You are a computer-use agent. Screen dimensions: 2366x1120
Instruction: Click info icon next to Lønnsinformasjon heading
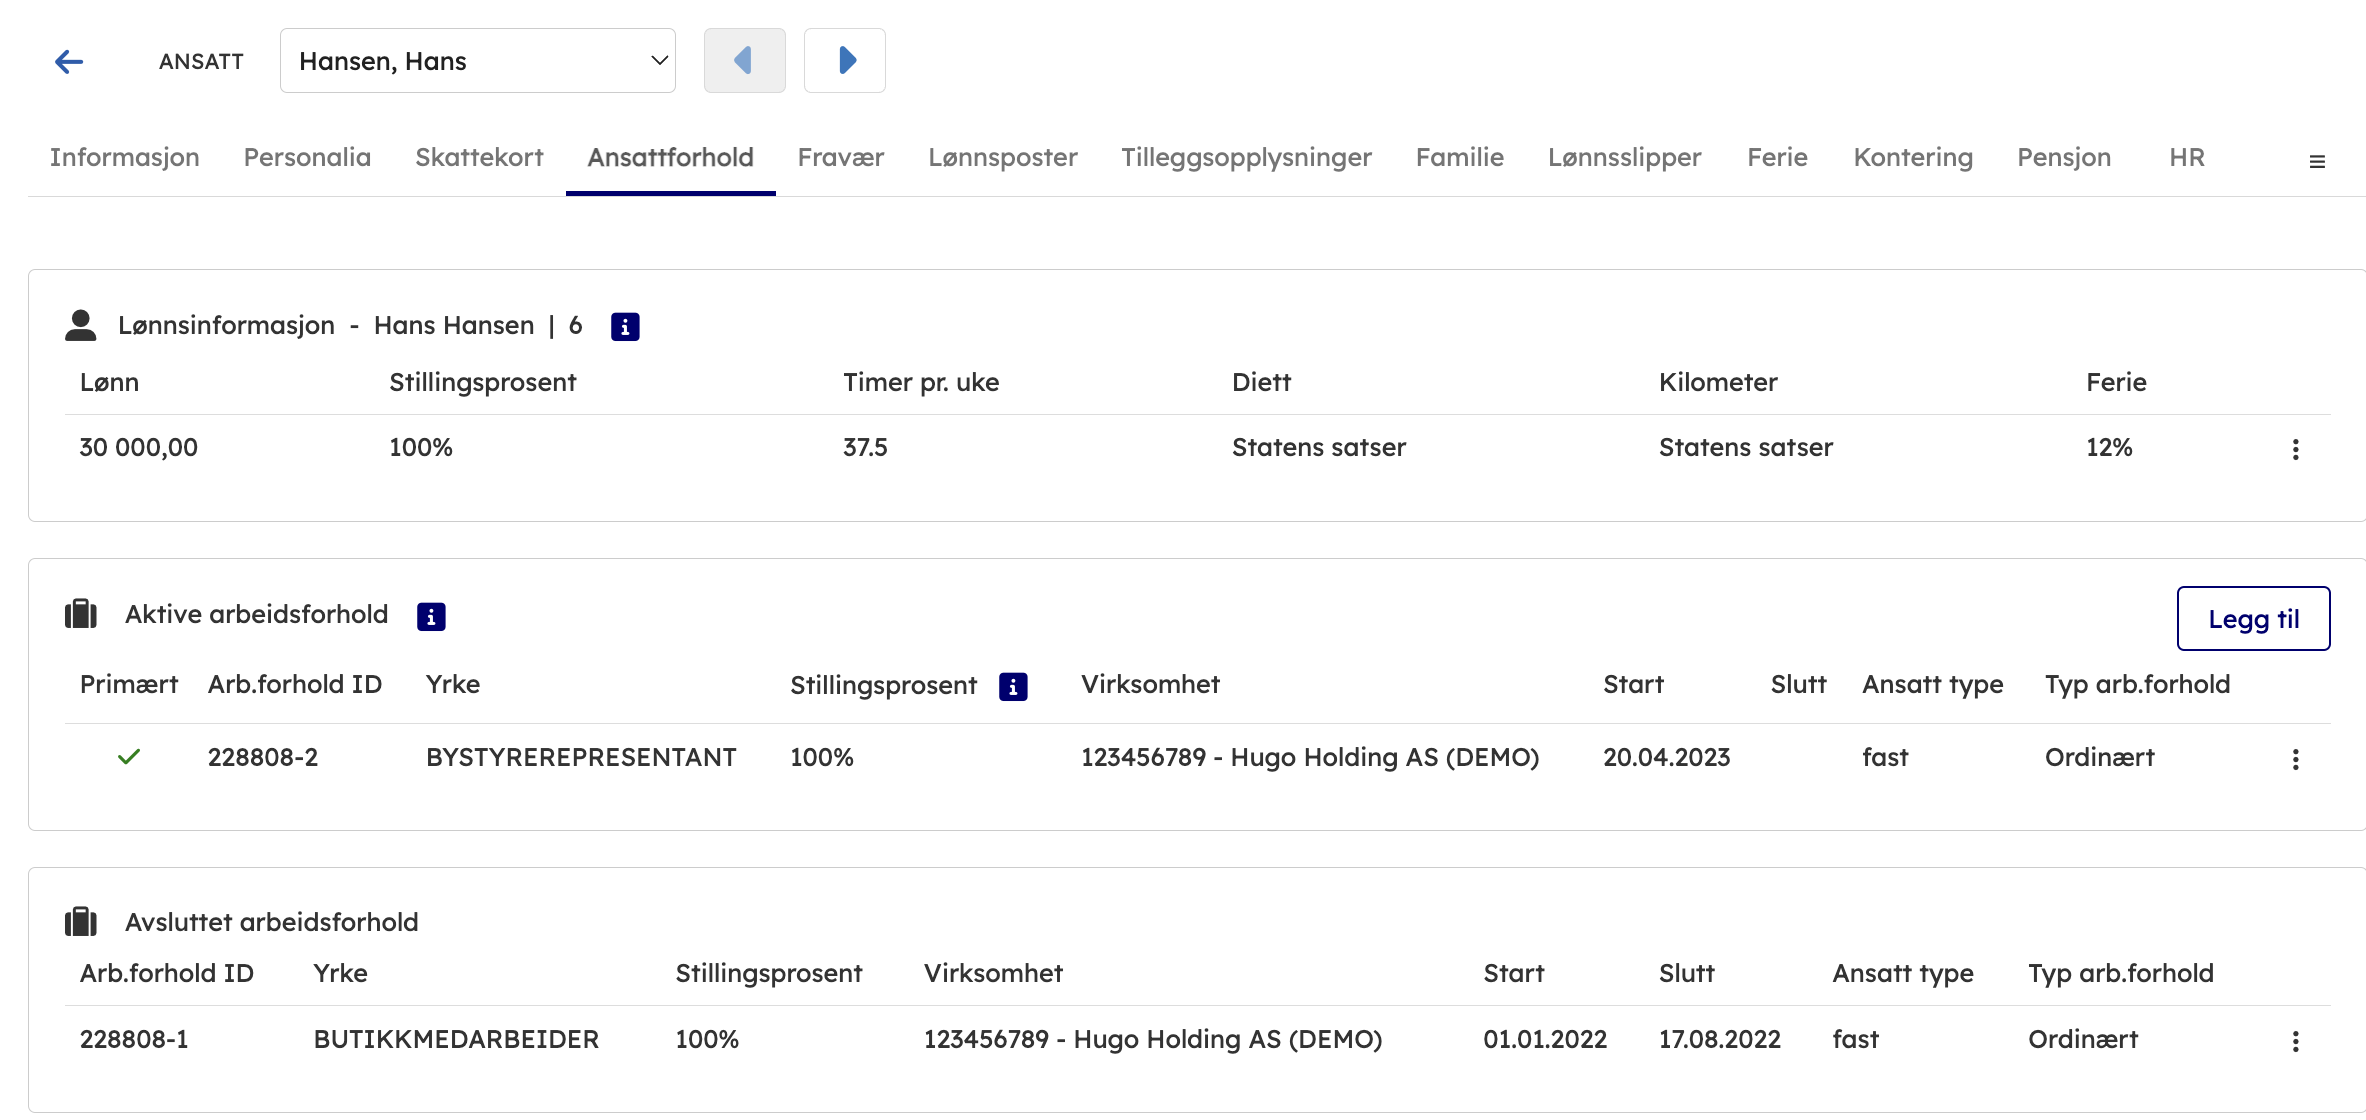(625, 327)
